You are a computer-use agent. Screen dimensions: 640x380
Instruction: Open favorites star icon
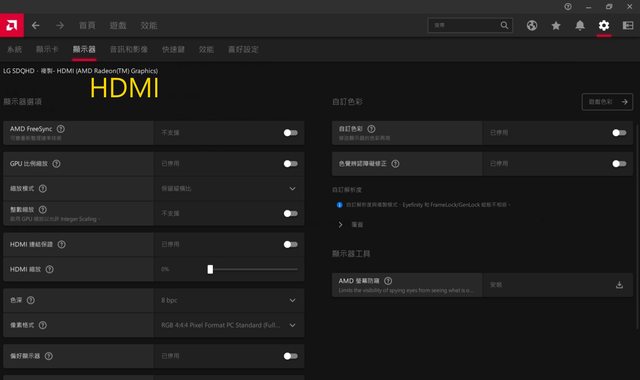coord(556,25)
